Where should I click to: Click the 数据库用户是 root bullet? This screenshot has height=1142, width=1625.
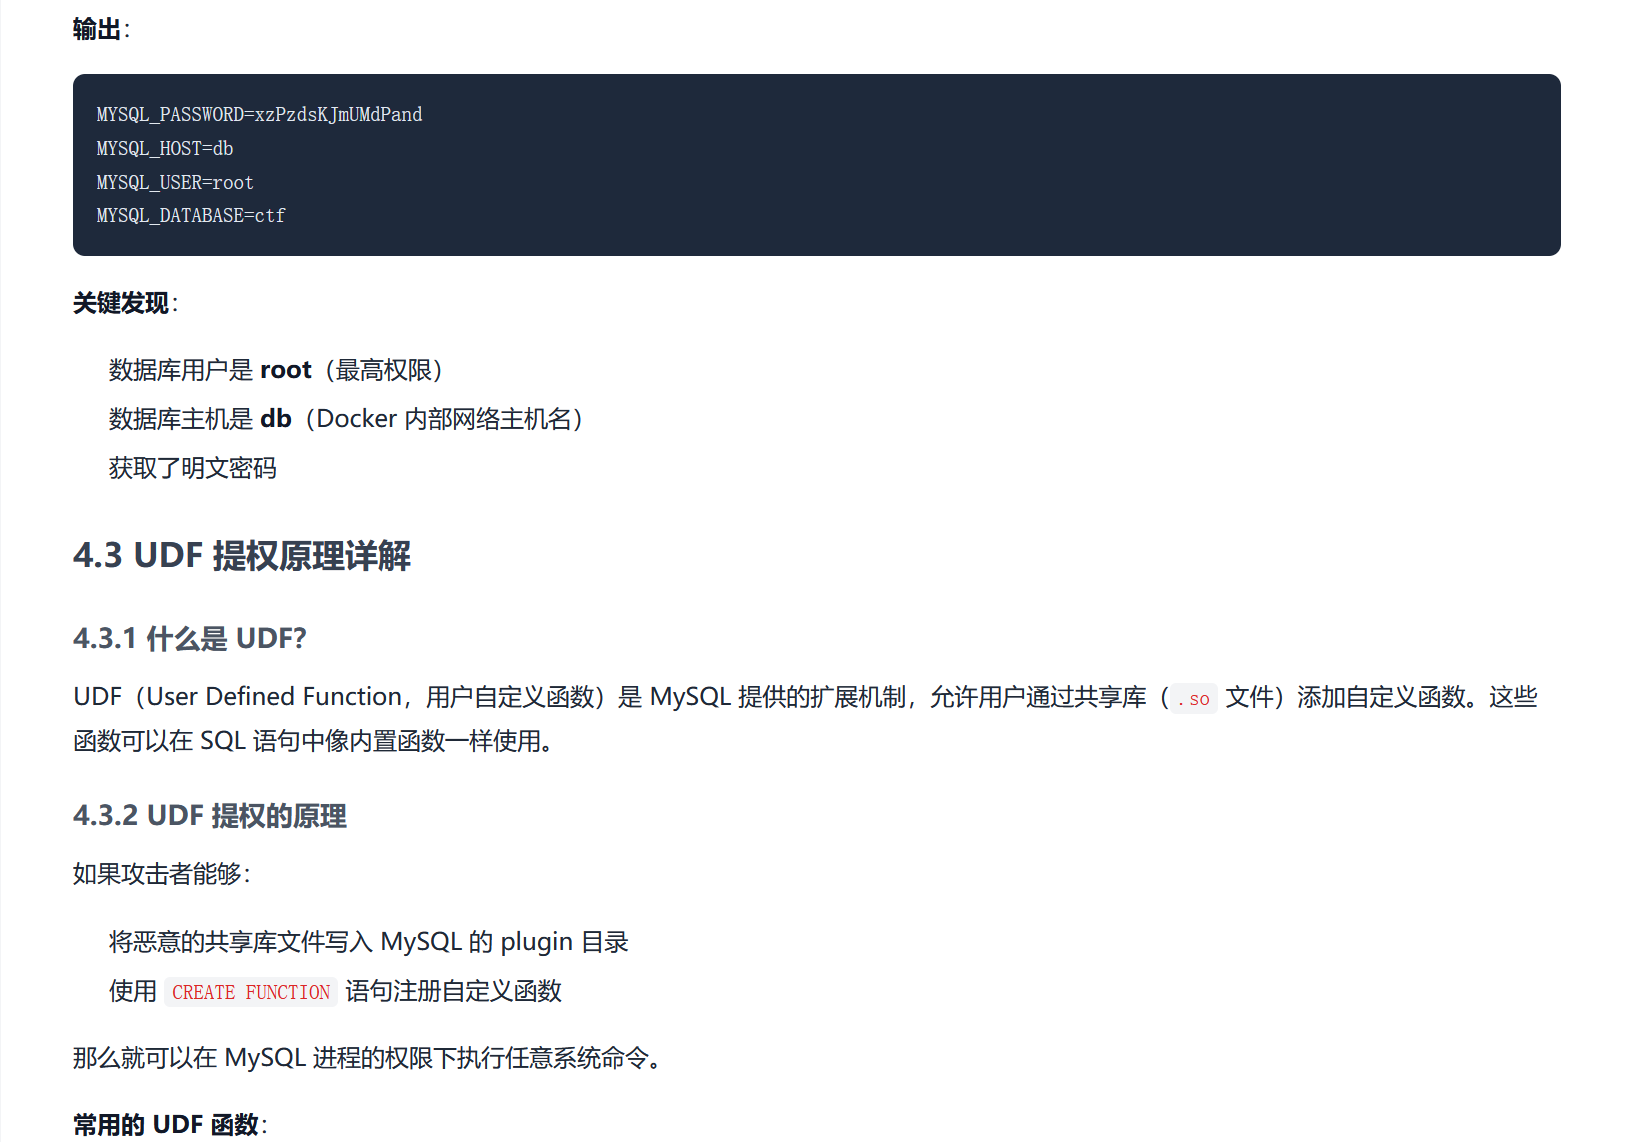[276, 370]
